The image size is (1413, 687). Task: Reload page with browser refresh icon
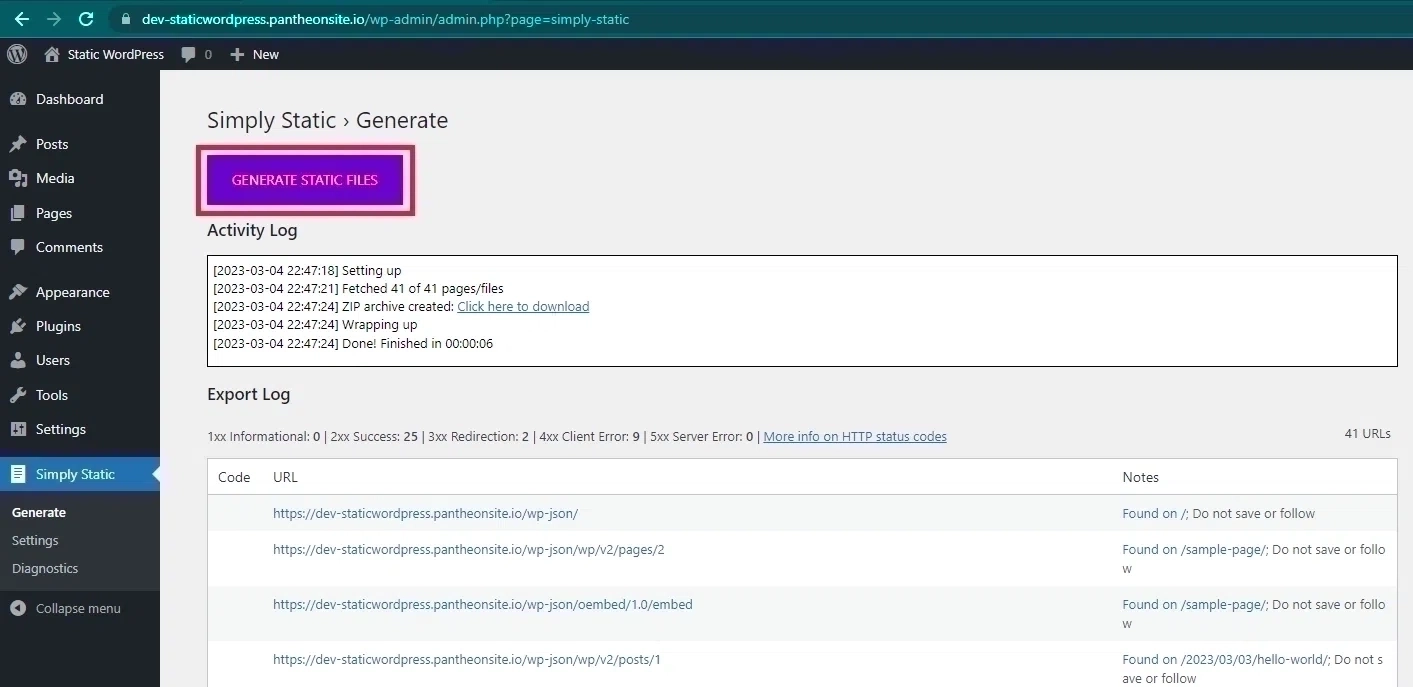[x=86, y=19]
